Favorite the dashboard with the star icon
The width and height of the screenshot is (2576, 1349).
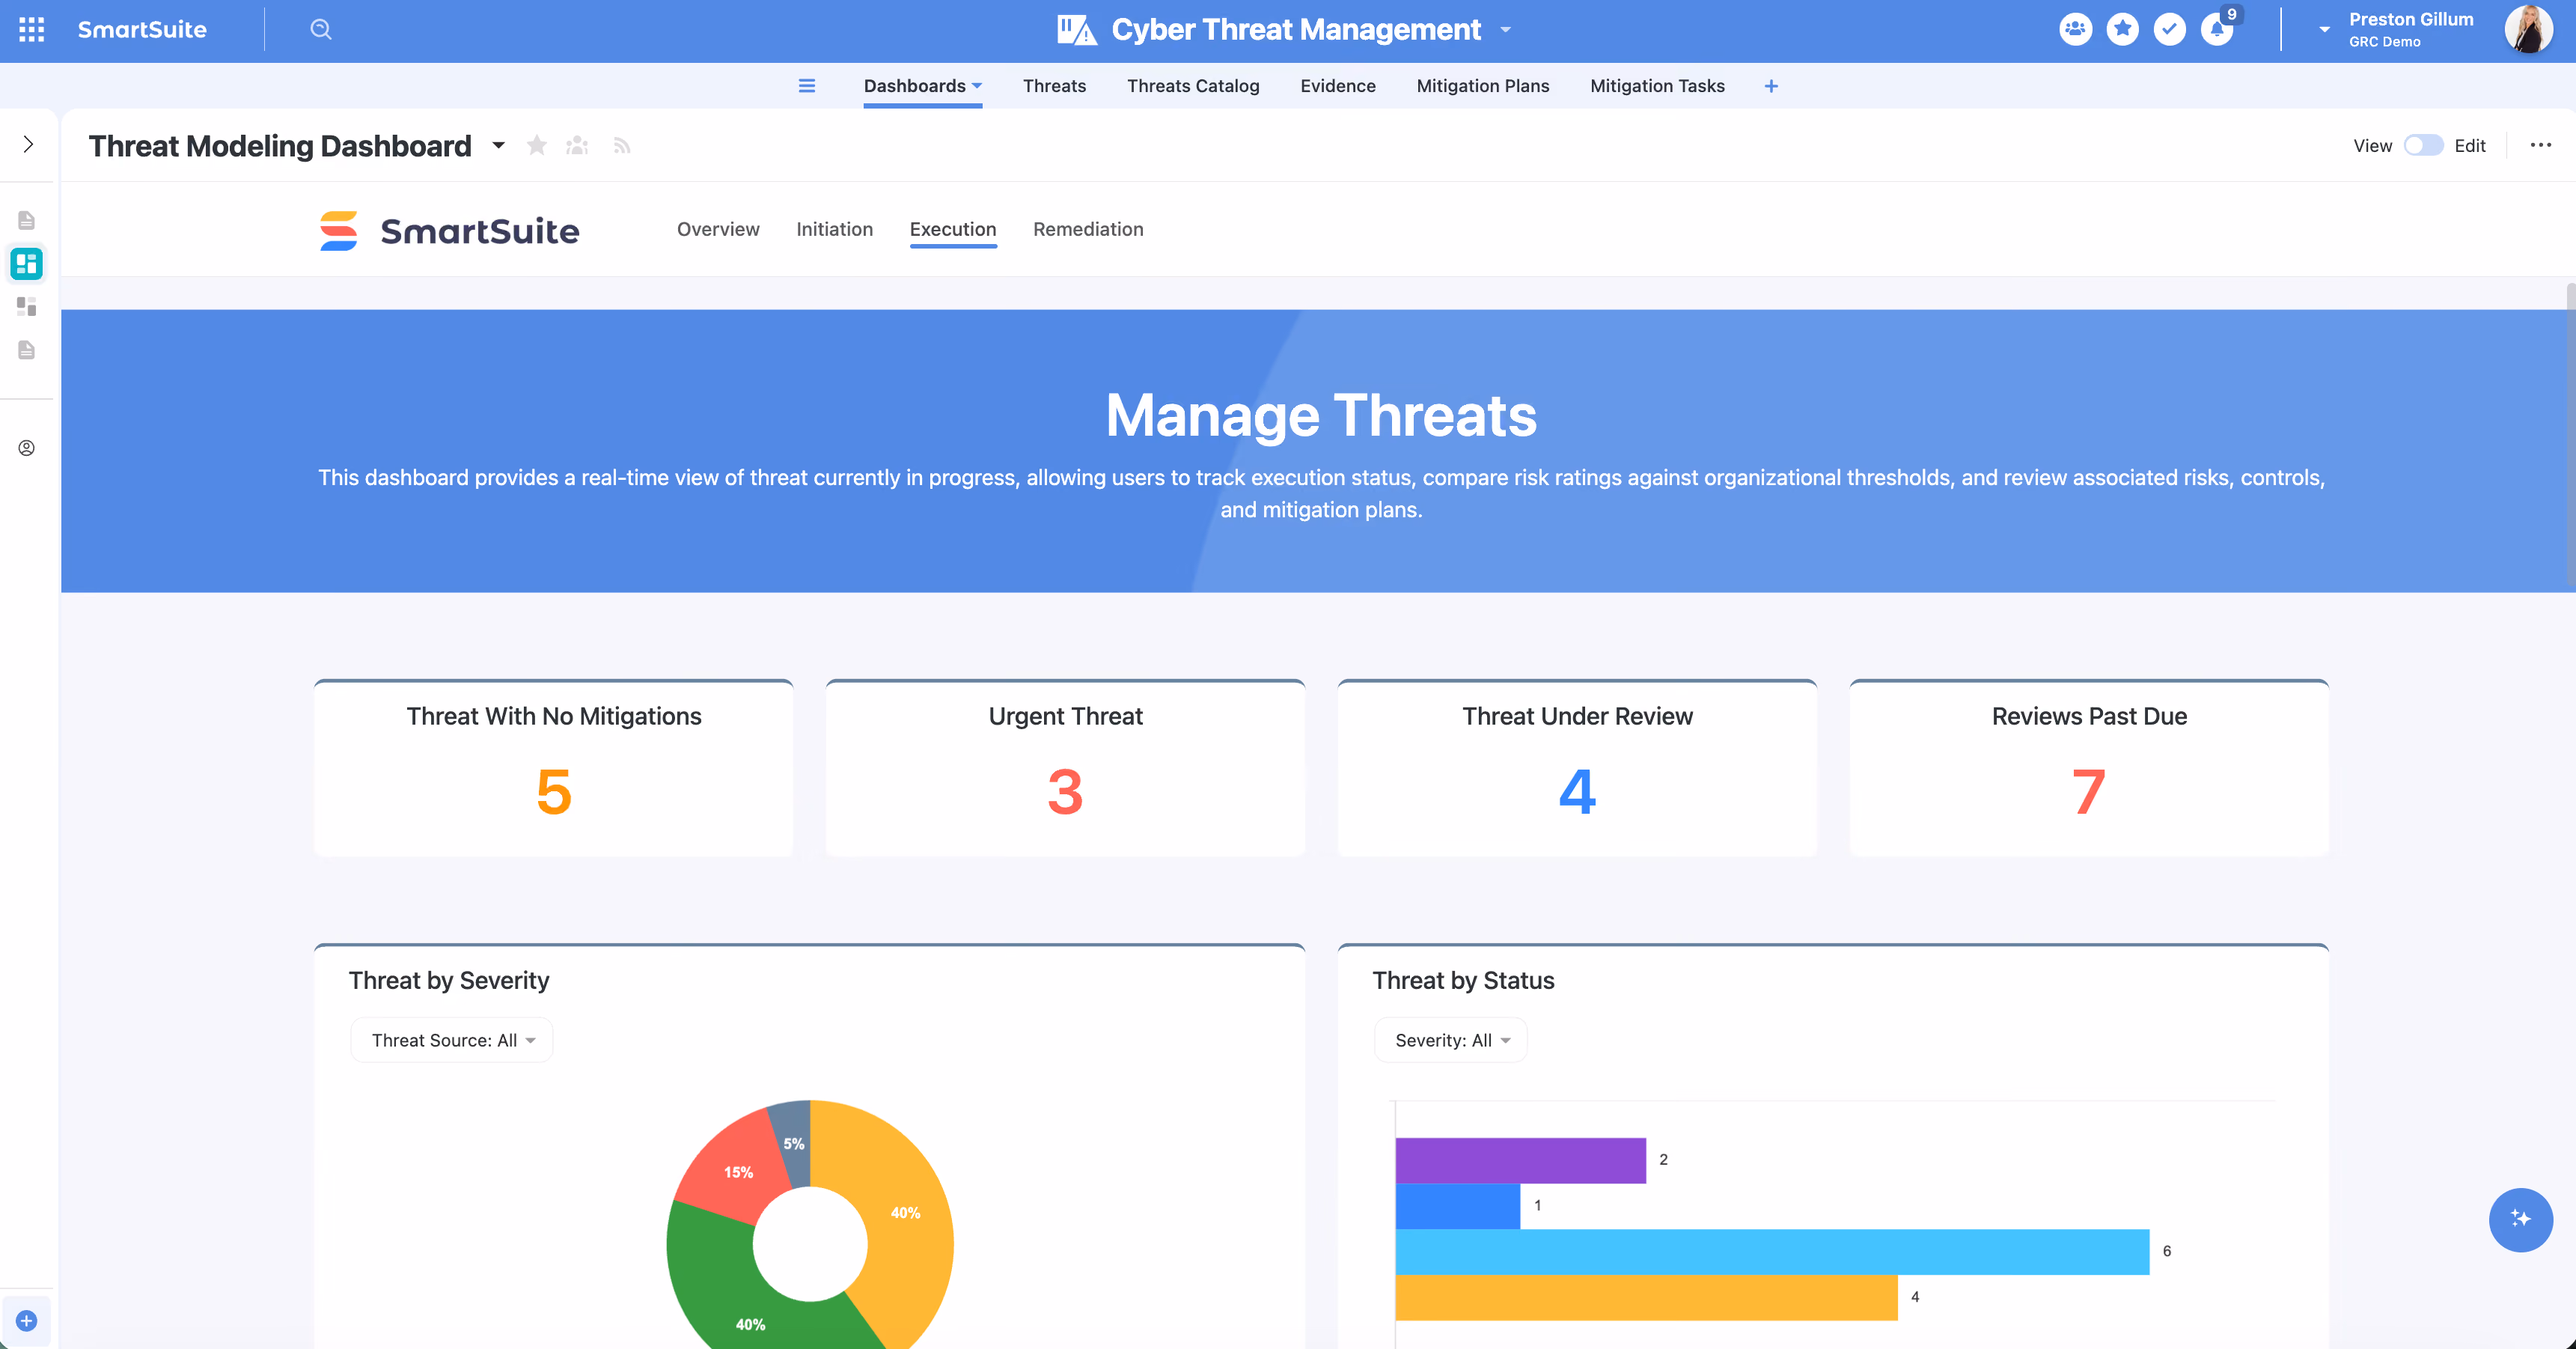pos(537,146)
